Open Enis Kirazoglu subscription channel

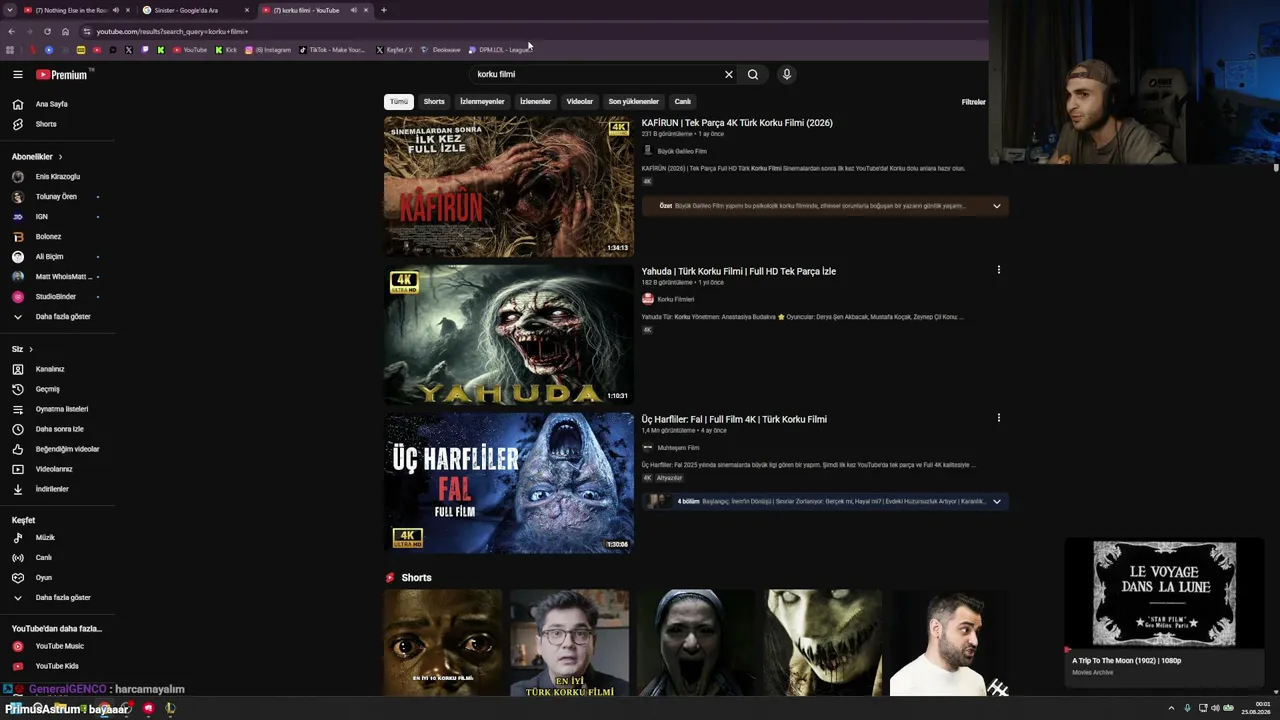[57, 177]
